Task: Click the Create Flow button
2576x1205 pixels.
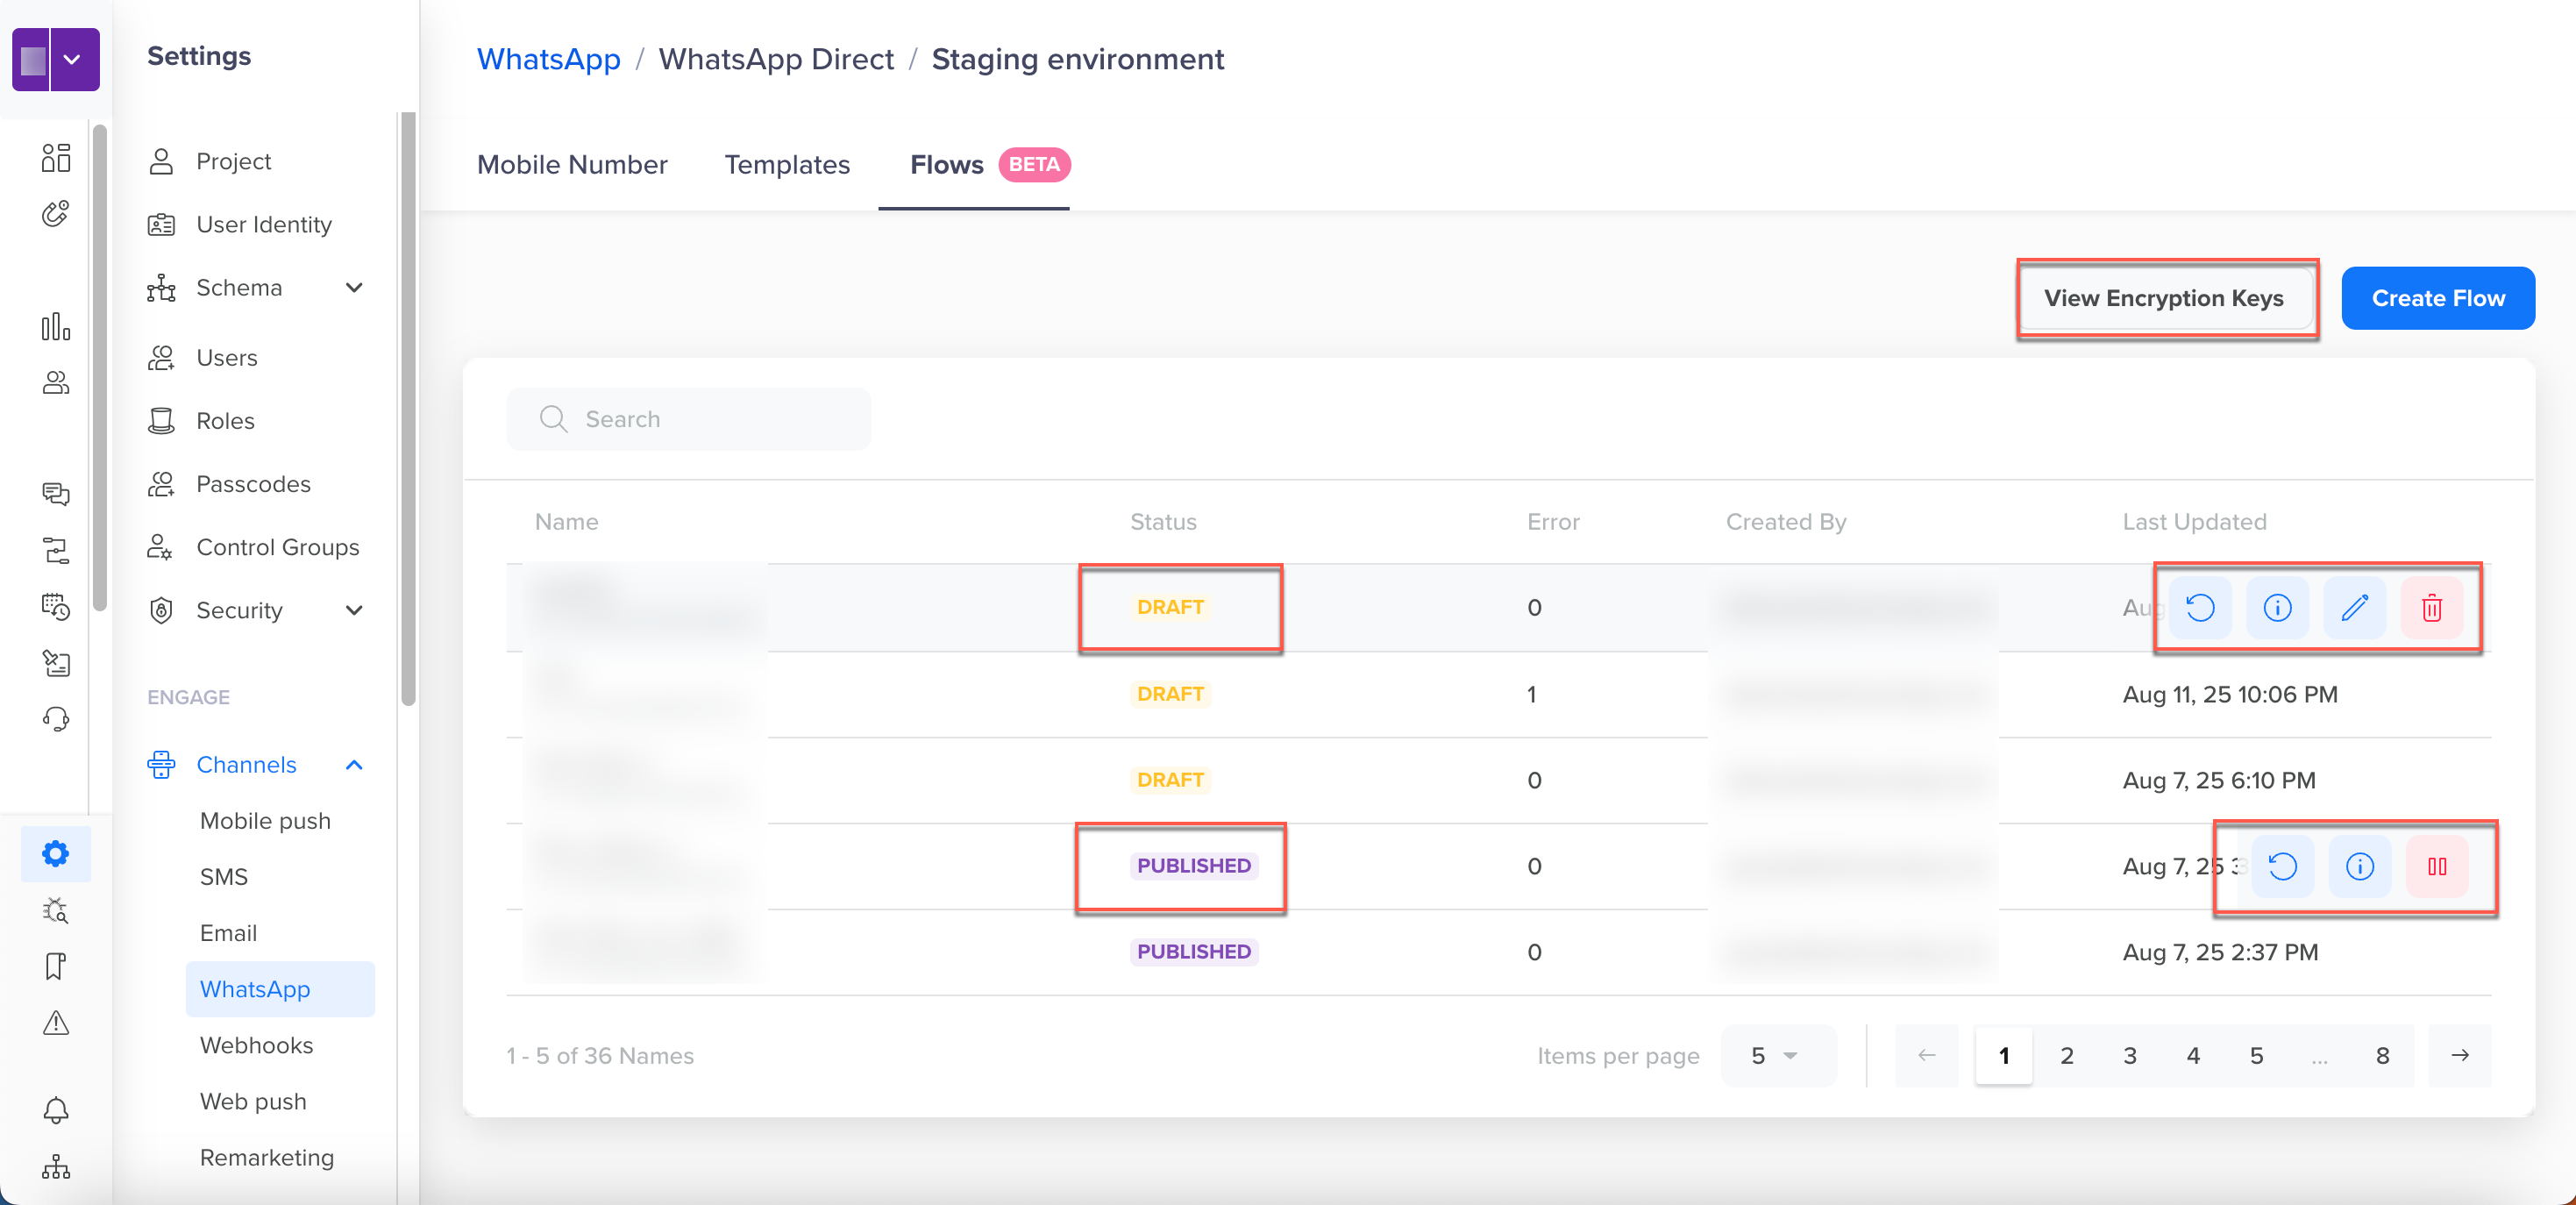Action: 2438,297
